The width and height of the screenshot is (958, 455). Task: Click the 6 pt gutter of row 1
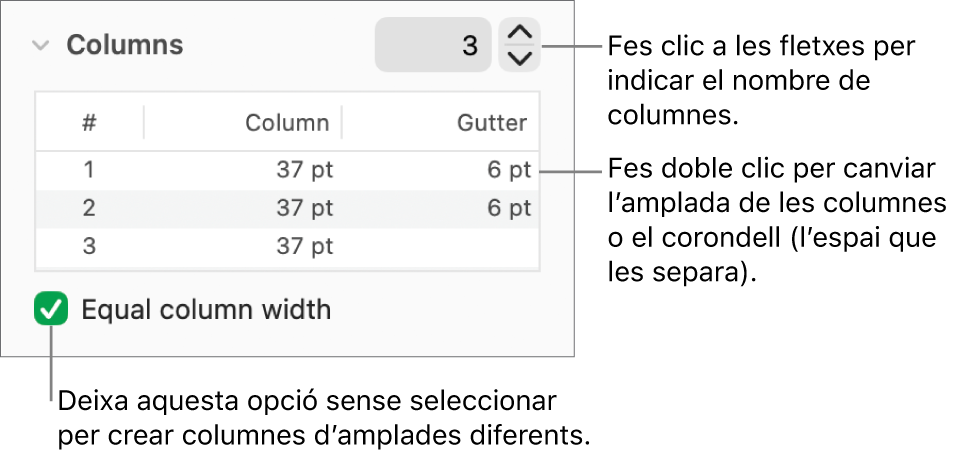pyautogui.click(x=509, y=170)
